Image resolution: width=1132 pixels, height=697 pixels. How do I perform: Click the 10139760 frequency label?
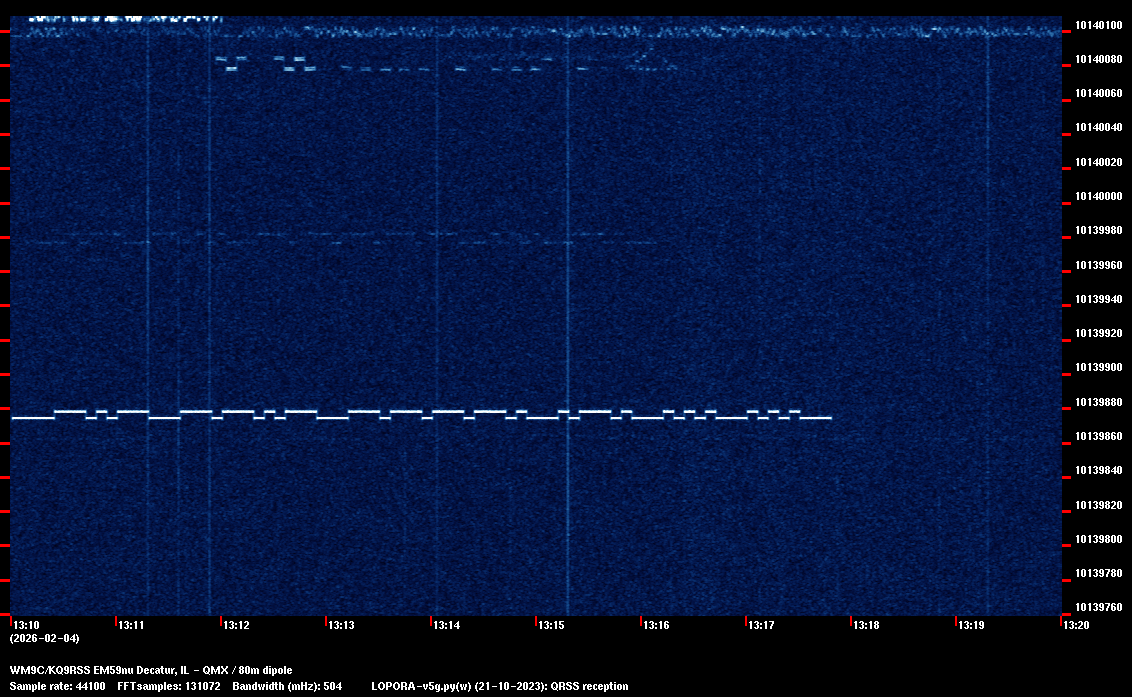pyautogui.click(x=1097, y=607)
